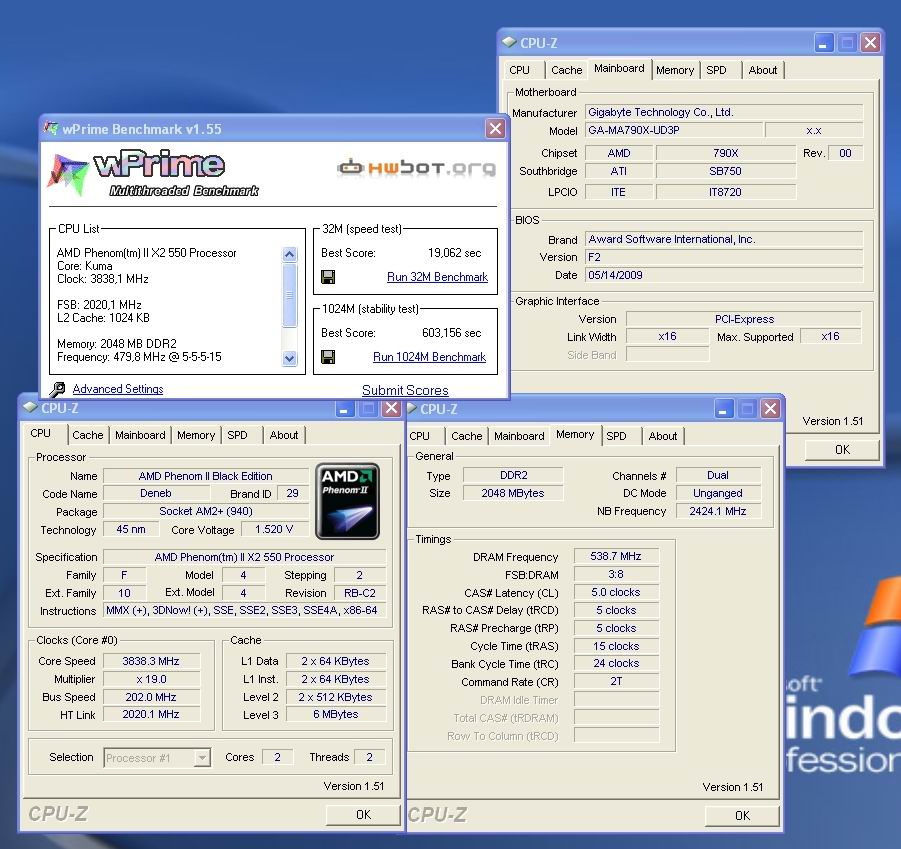
Task: Open About tab in Mainboard window
Action: click(763, 70)
